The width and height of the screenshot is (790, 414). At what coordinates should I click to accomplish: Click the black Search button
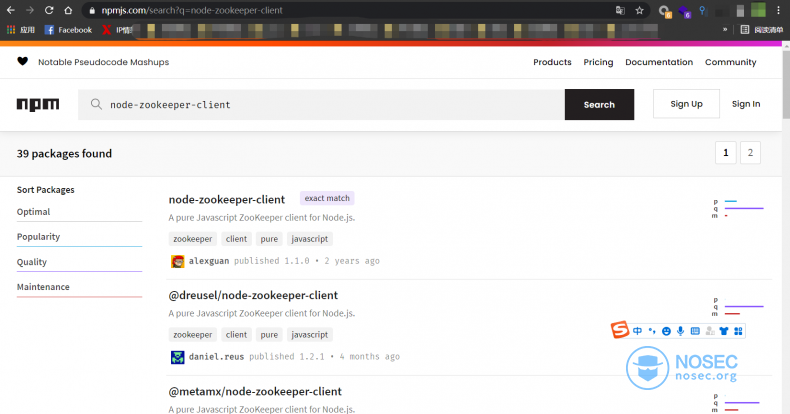599,105
